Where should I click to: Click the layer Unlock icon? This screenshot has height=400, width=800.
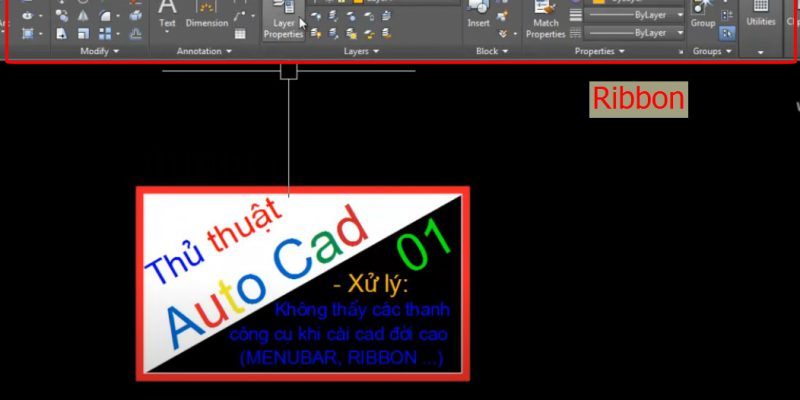(x=369, y=34)
